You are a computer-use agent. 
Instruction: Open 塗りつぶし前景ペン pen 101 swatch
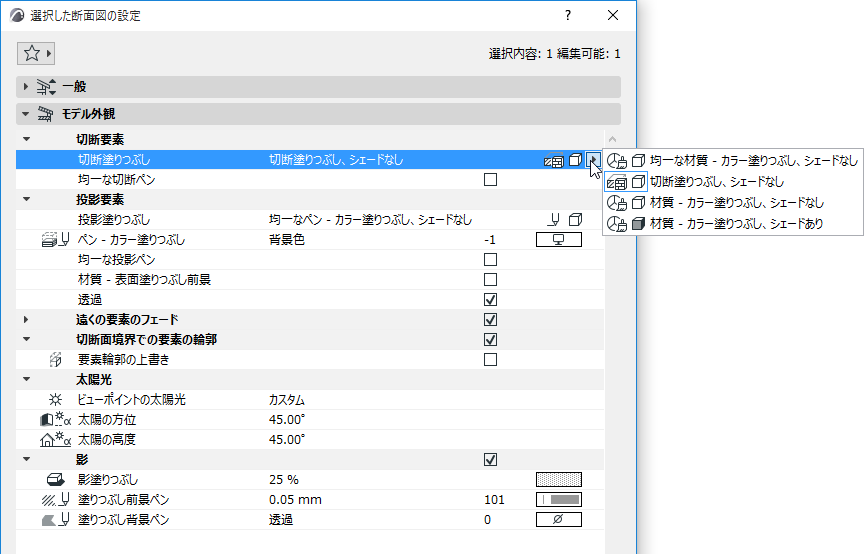(559, 499)
